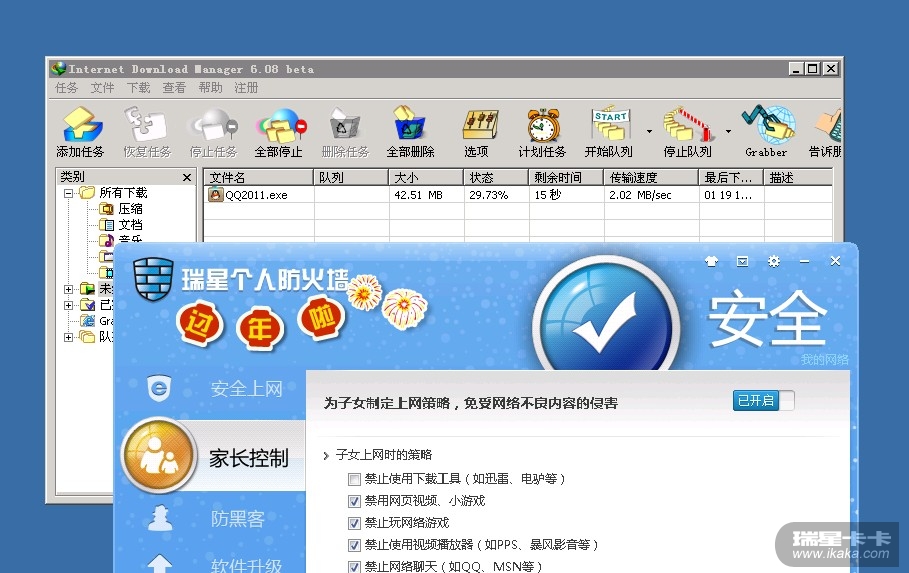The height and width of the screenshot is (573, 909).
Task: Expand the queues tree node
Action: click(x=68, y=337)
